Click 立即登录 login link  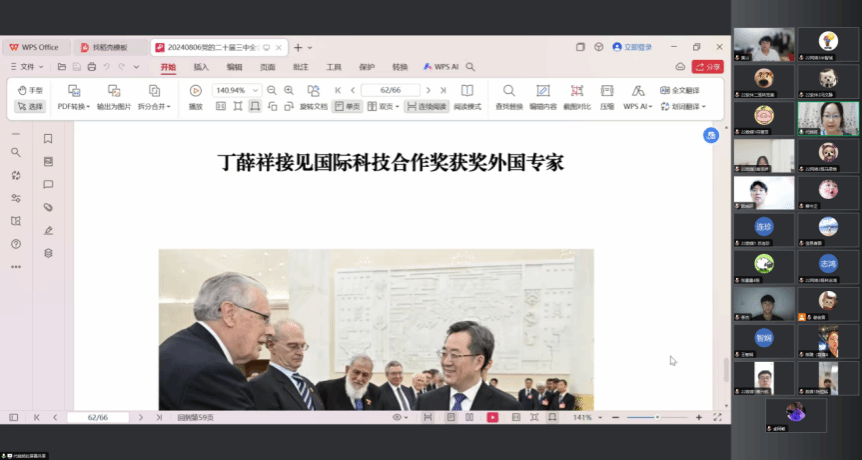(632, 47)
